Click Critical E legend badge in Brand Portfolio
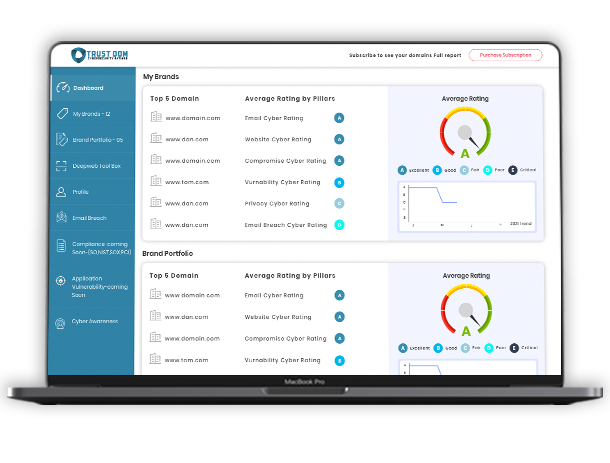610x463 pixels. [514, 348]
